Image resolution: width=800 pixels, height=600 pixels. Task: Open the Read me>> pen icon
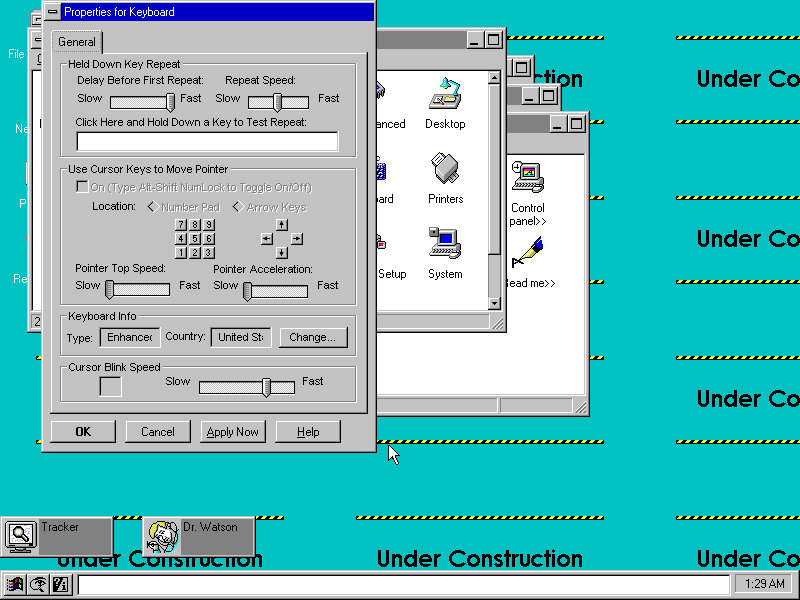527,254
